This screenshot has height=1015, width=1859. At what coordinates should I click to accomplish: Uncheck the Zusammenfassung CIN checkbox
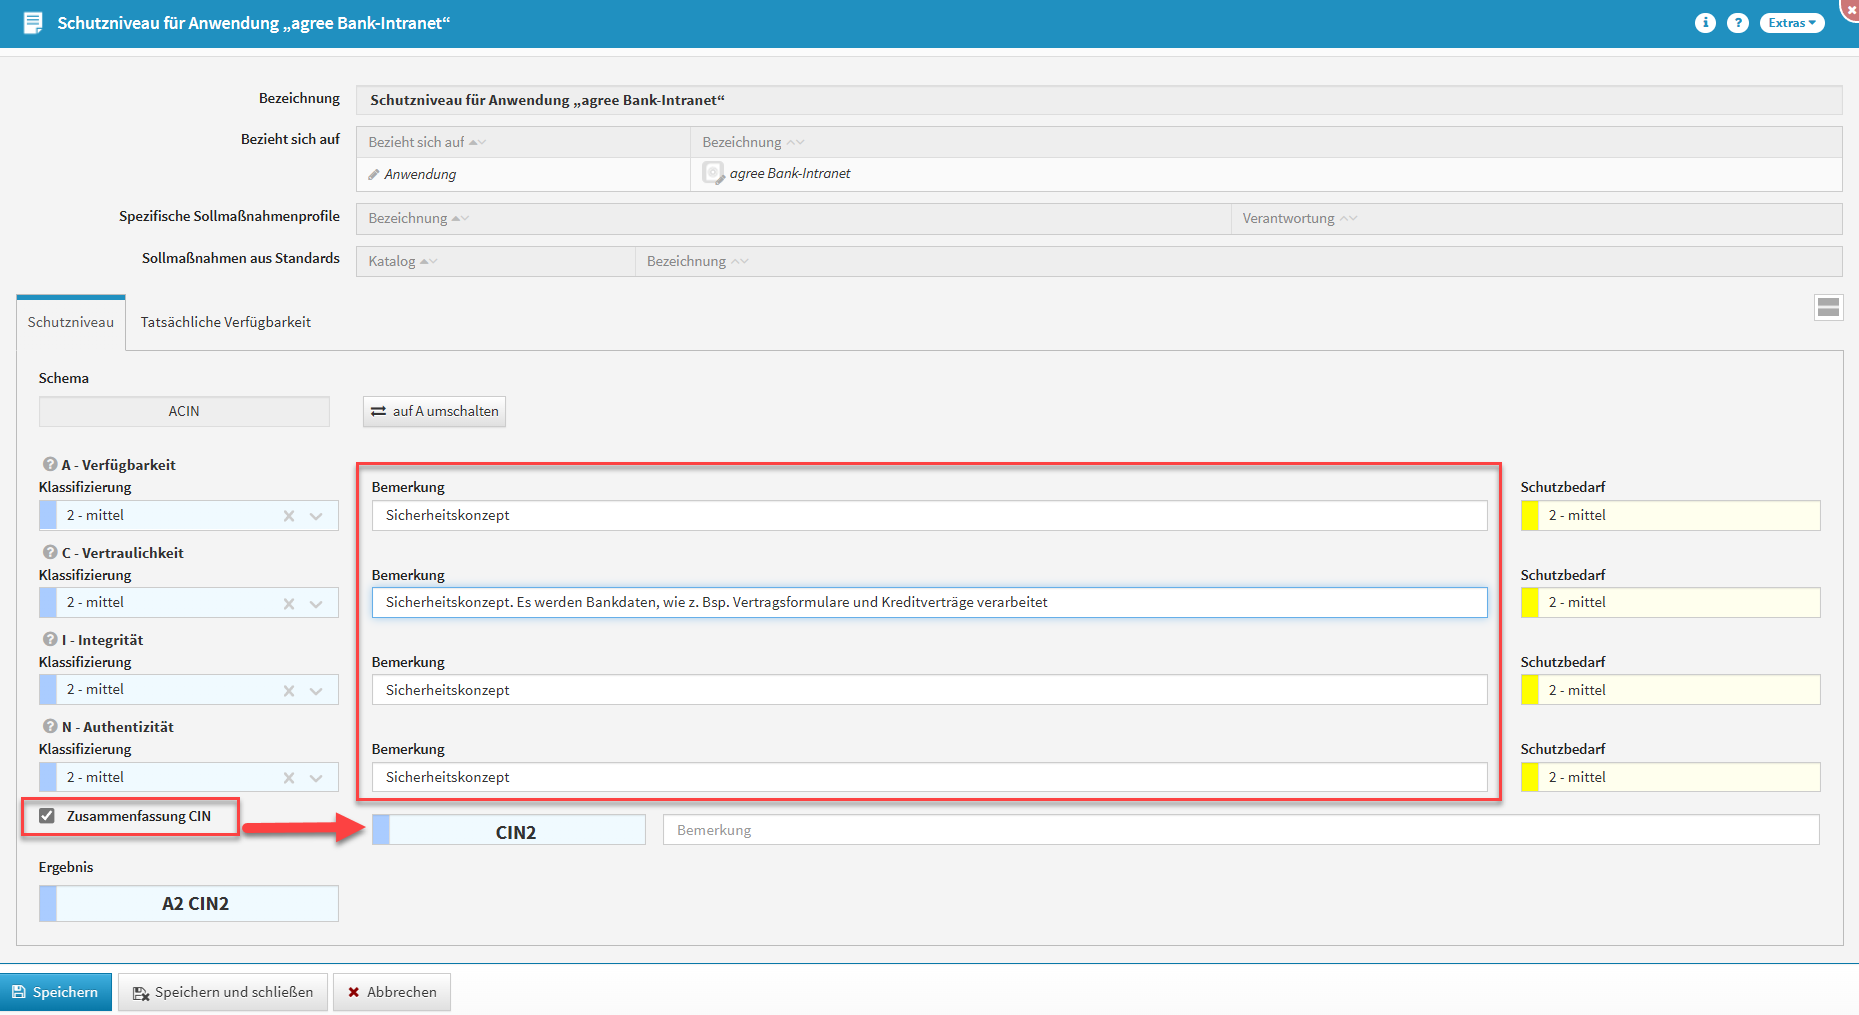point(47,816)
